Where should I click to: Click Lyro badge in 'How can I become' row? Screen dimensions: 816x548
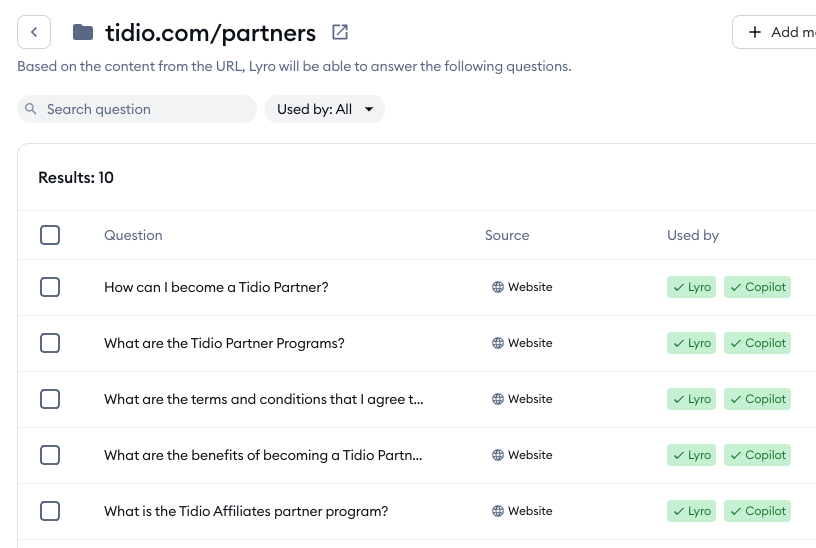[692, 287]
